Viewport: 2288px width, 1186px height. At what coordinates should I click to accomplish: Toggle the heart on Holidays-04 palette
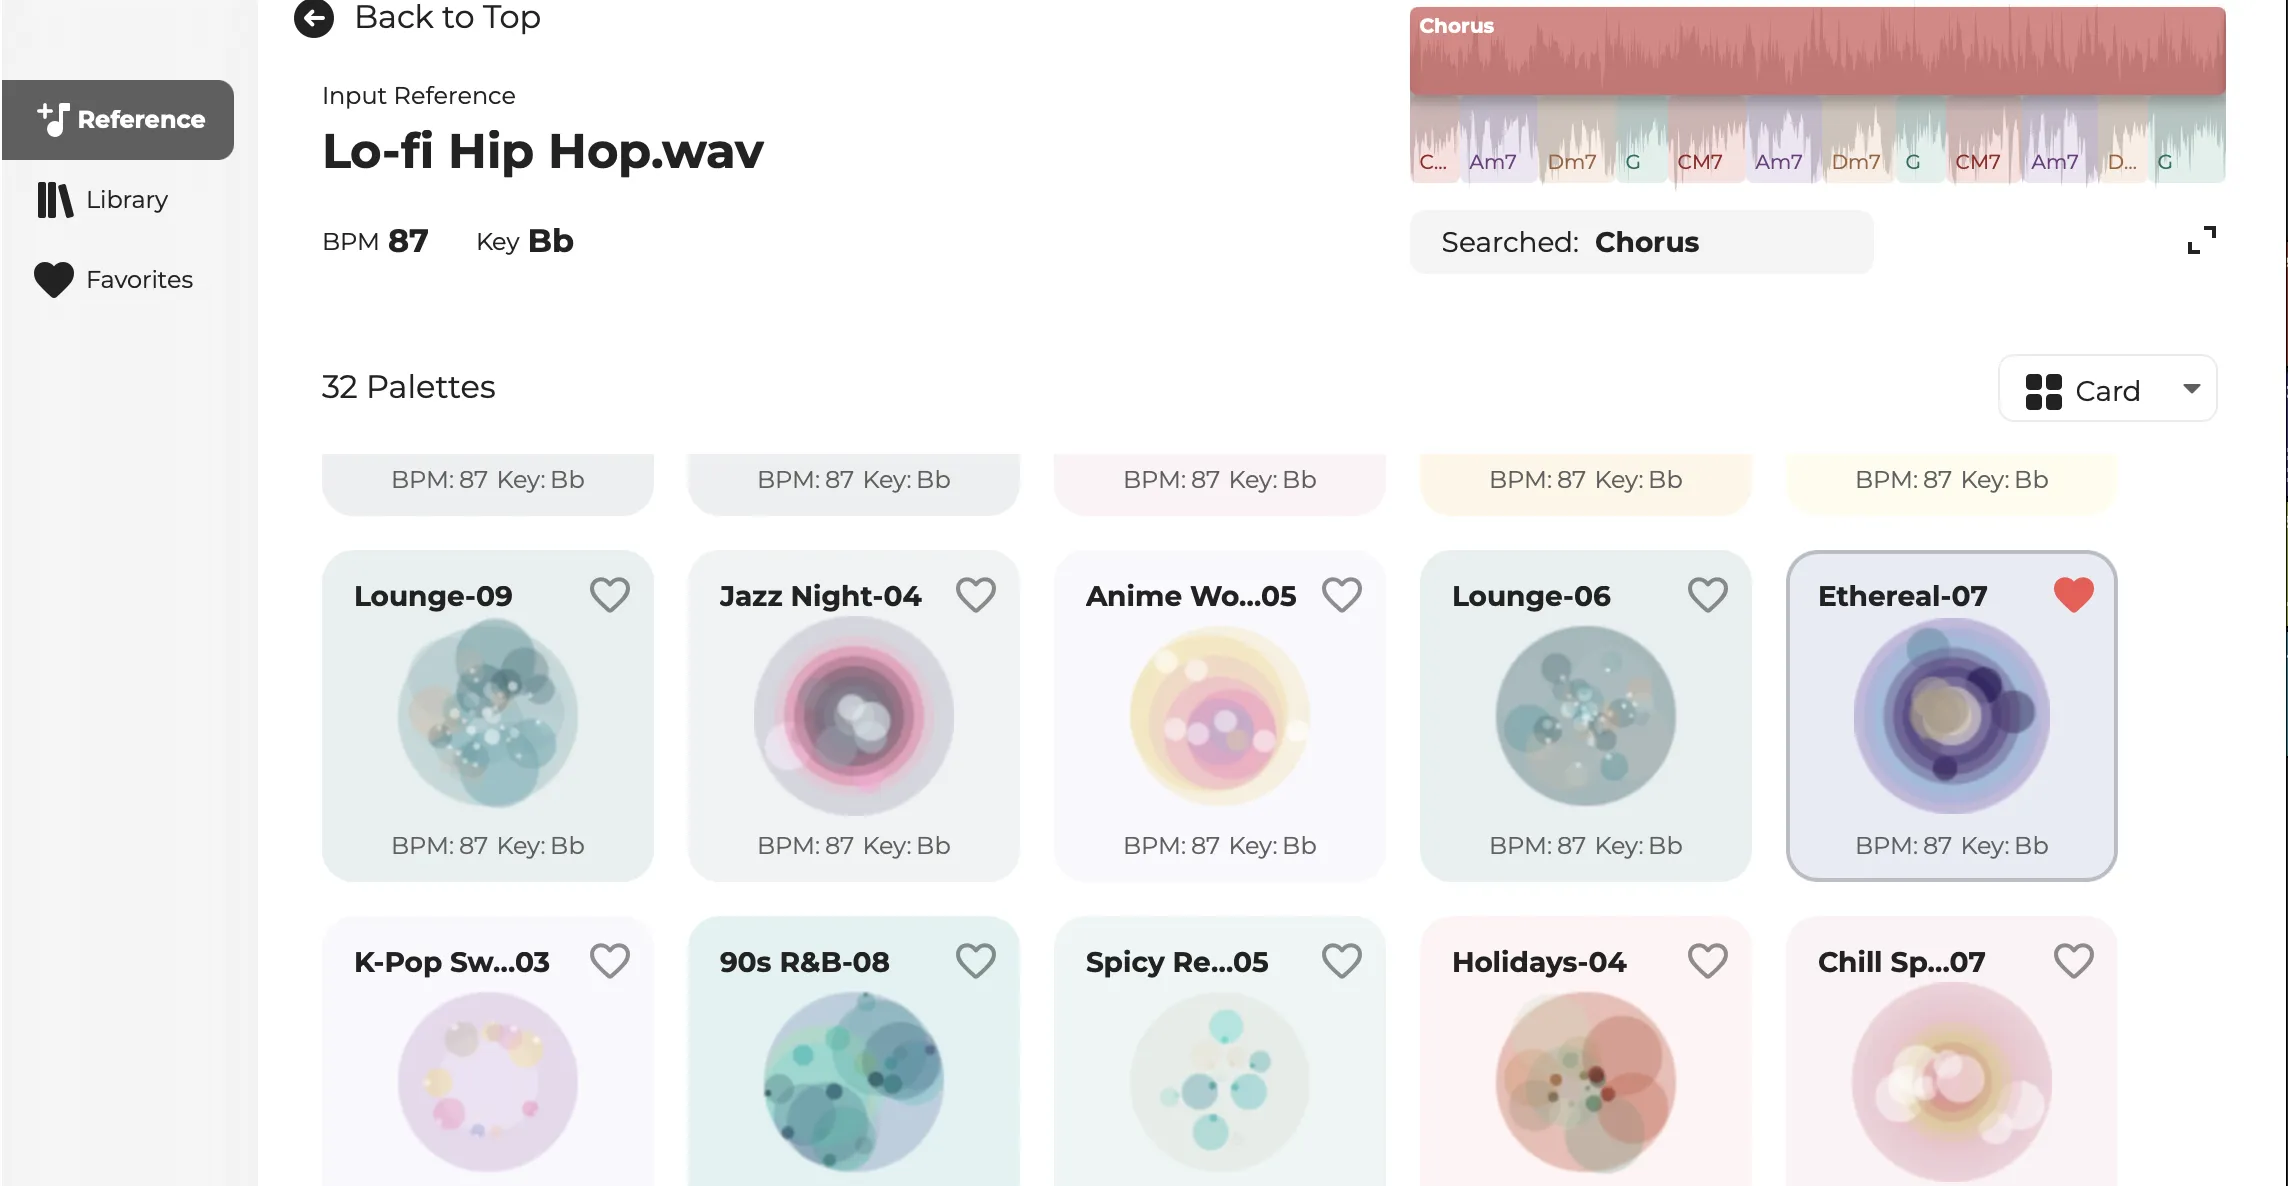(1707, 961)
